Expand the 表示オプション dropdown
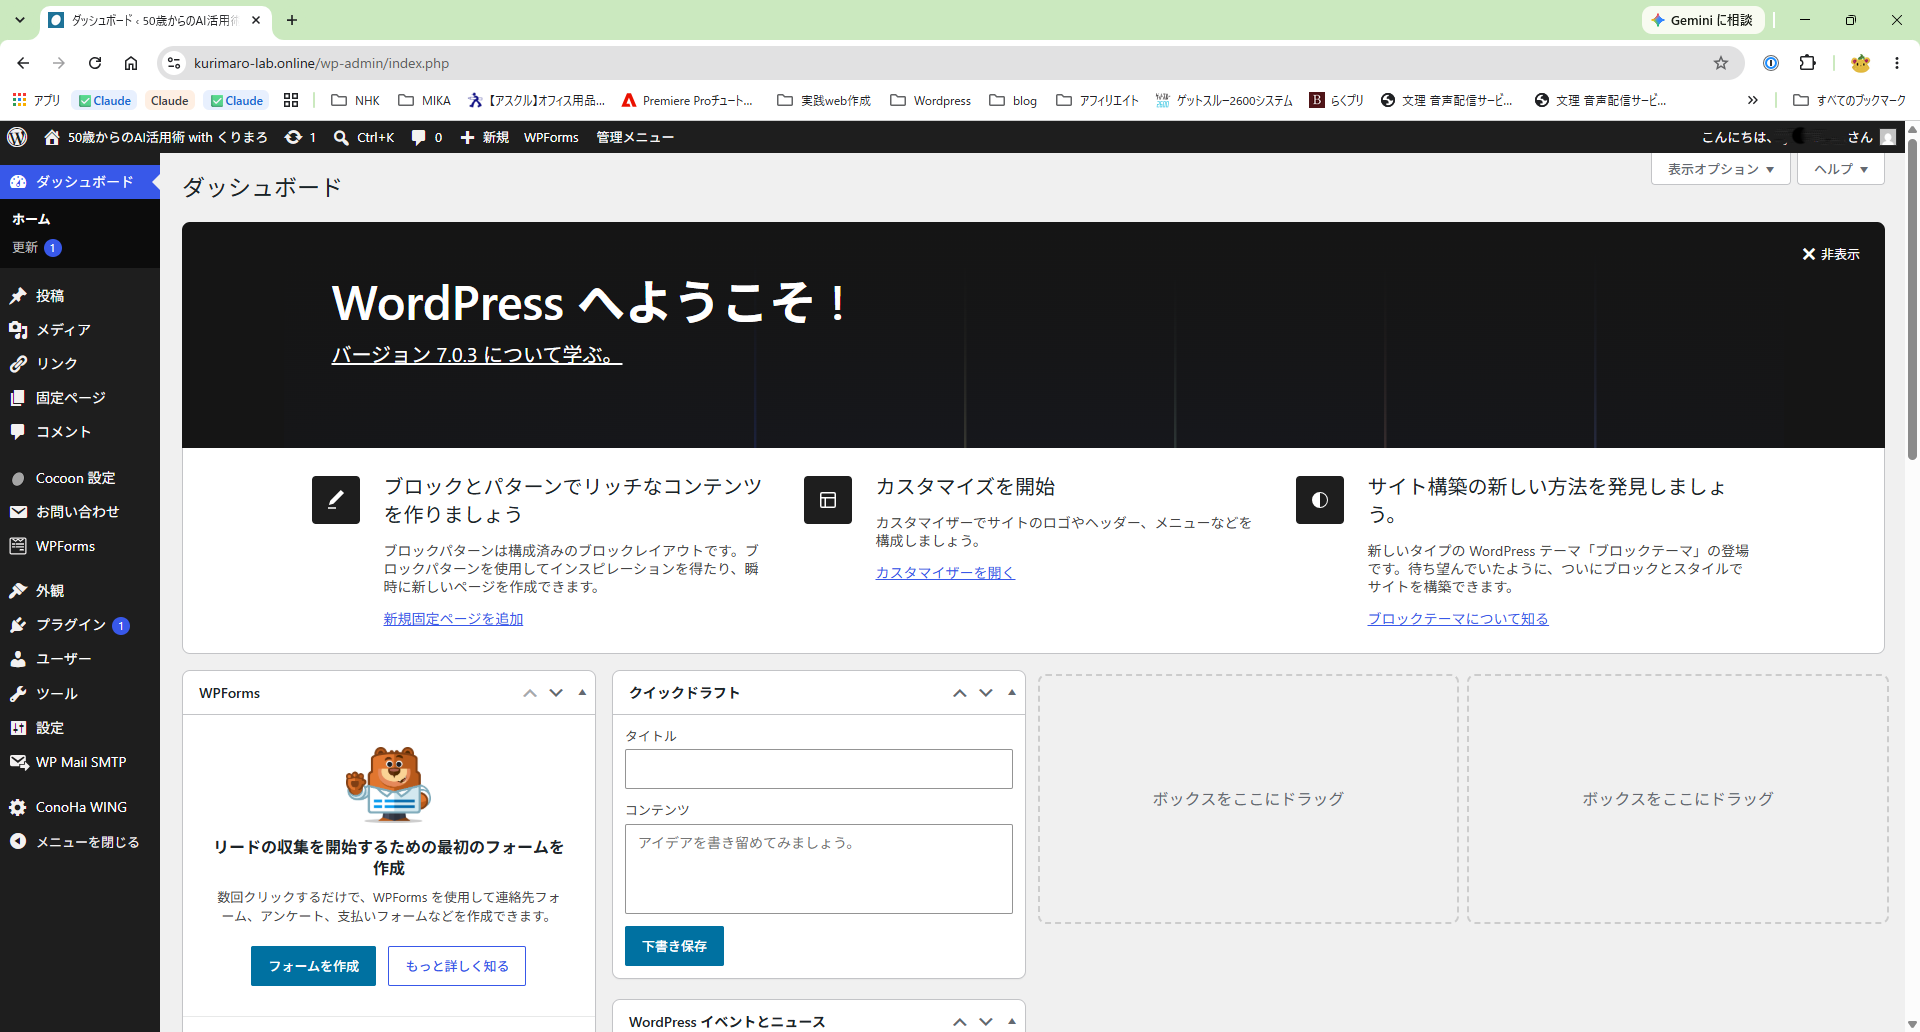The width and height of the screenshot is (1920, 1032). [x=1720, y=169]
